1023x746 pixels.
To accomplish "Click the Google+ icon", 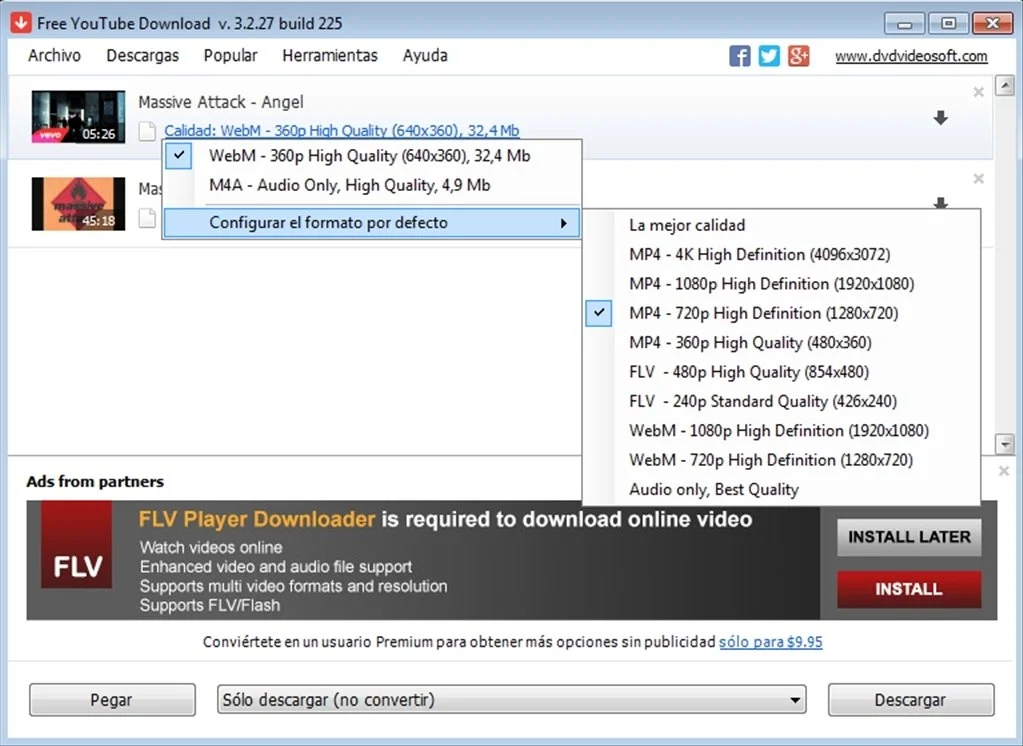I will tap(798, 56).
